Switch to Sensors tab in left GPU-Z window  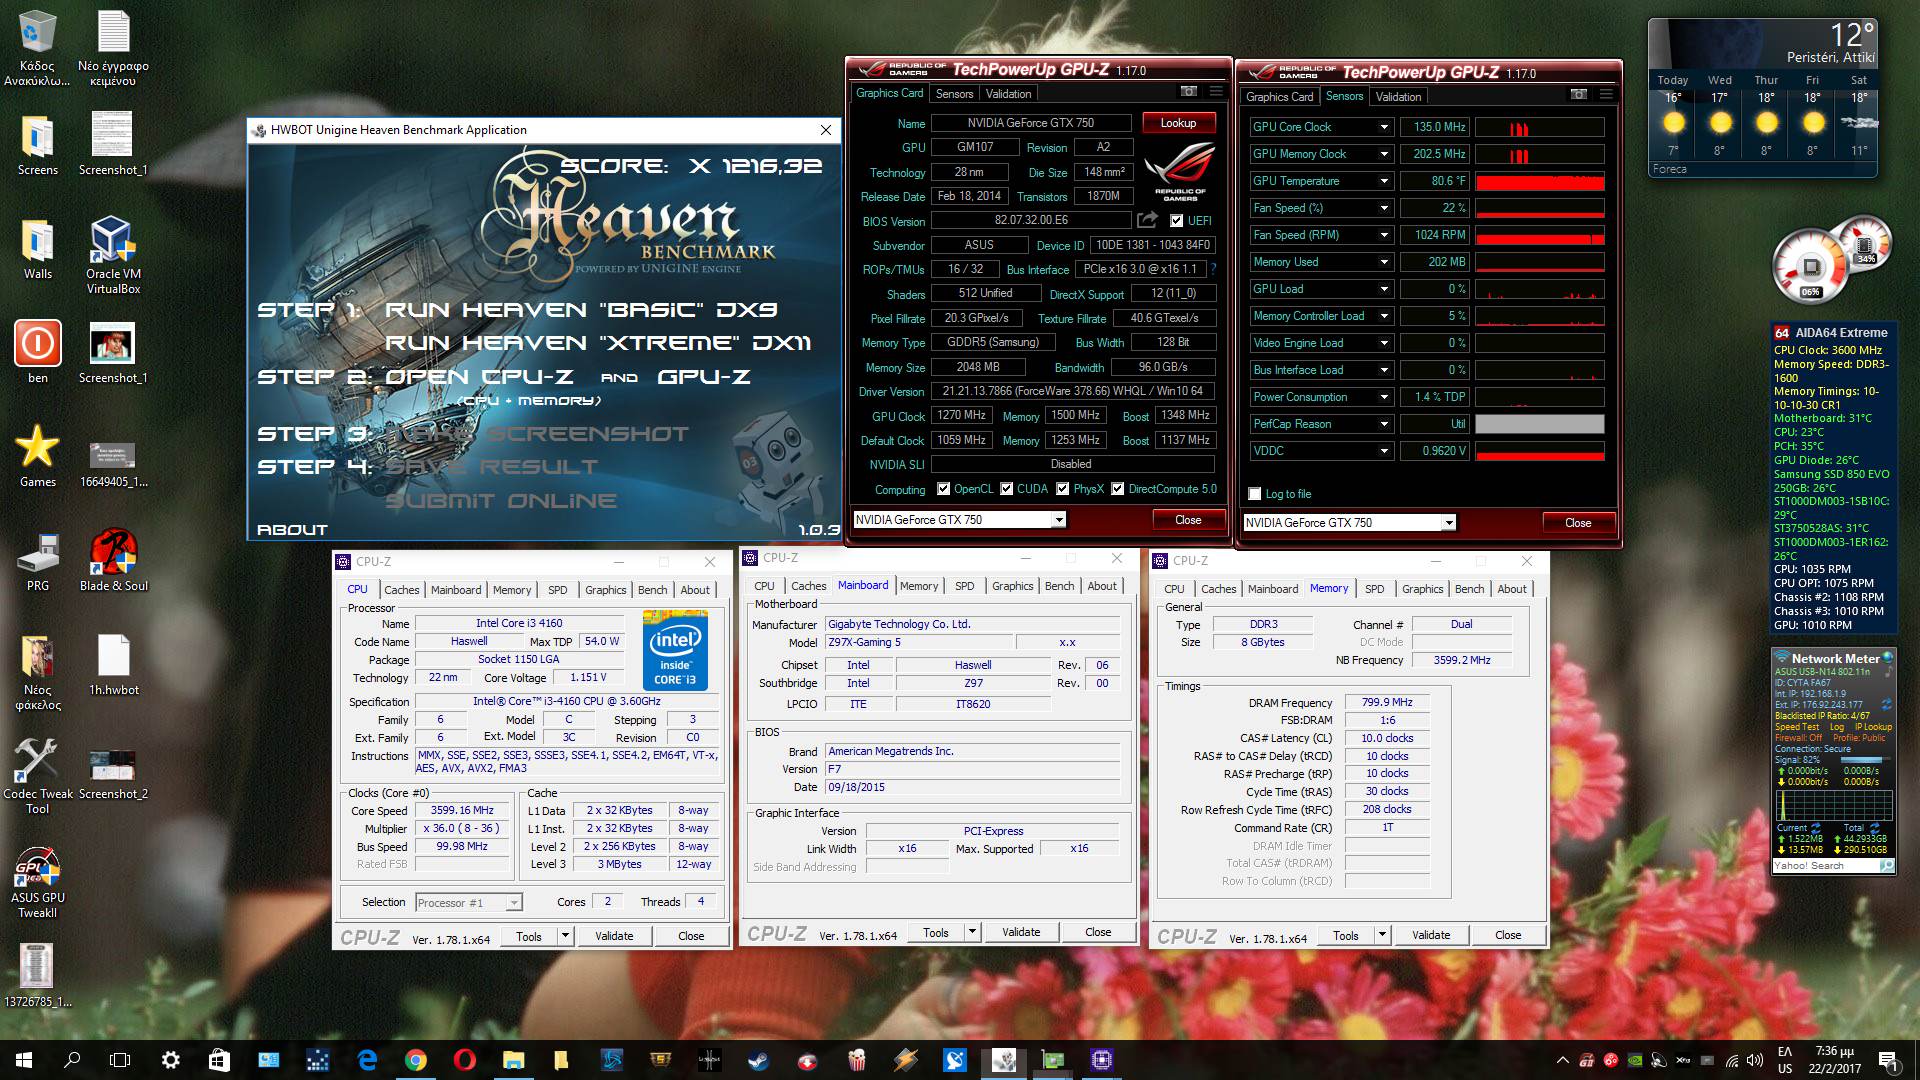[954, 94]
